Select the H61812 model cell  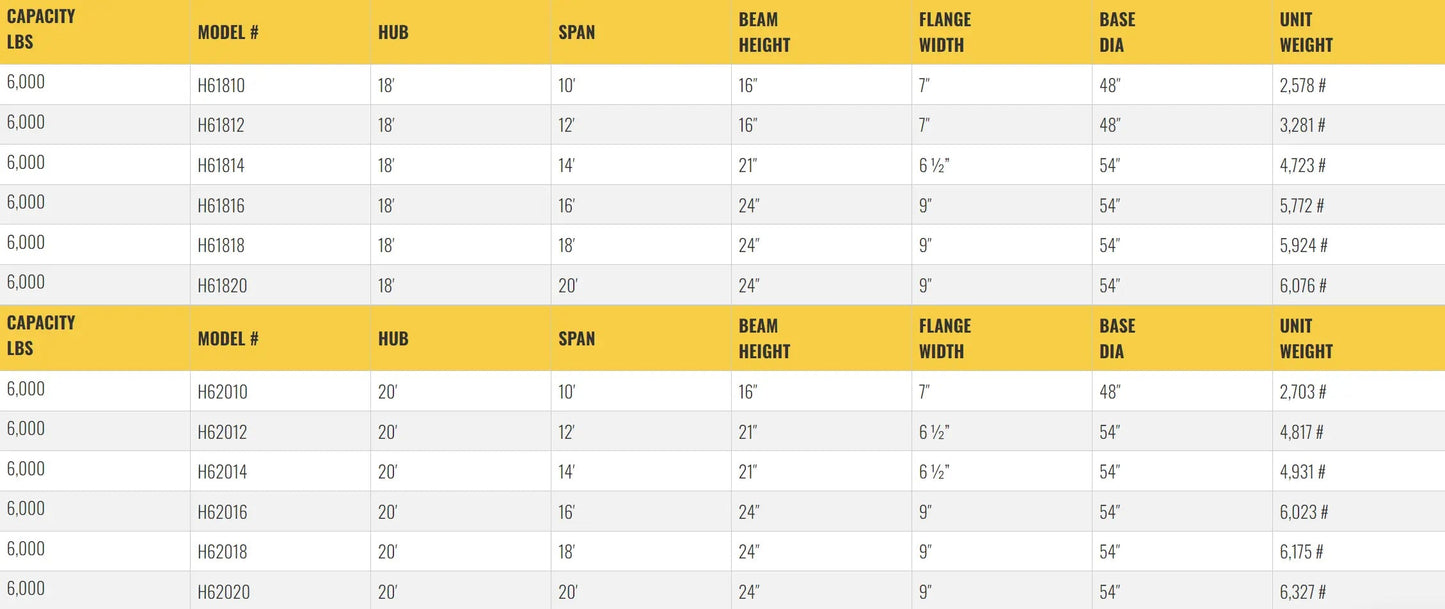coord(221,126)
